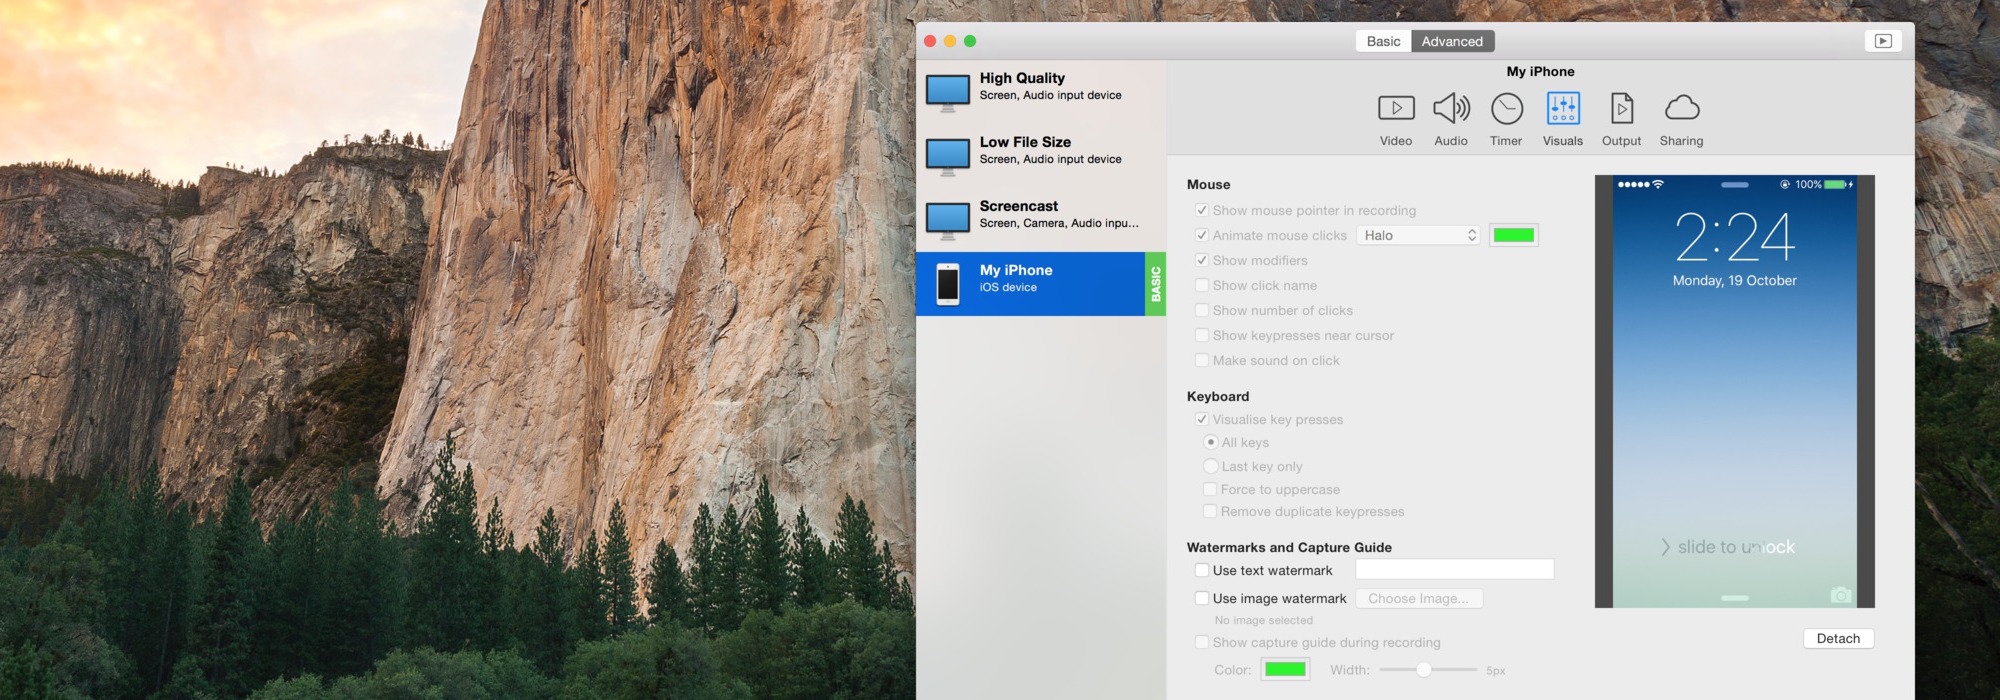The image size is (2000, 700).
Task: Open the green mouse click color swatch
Action: (x=1513, y=235)
